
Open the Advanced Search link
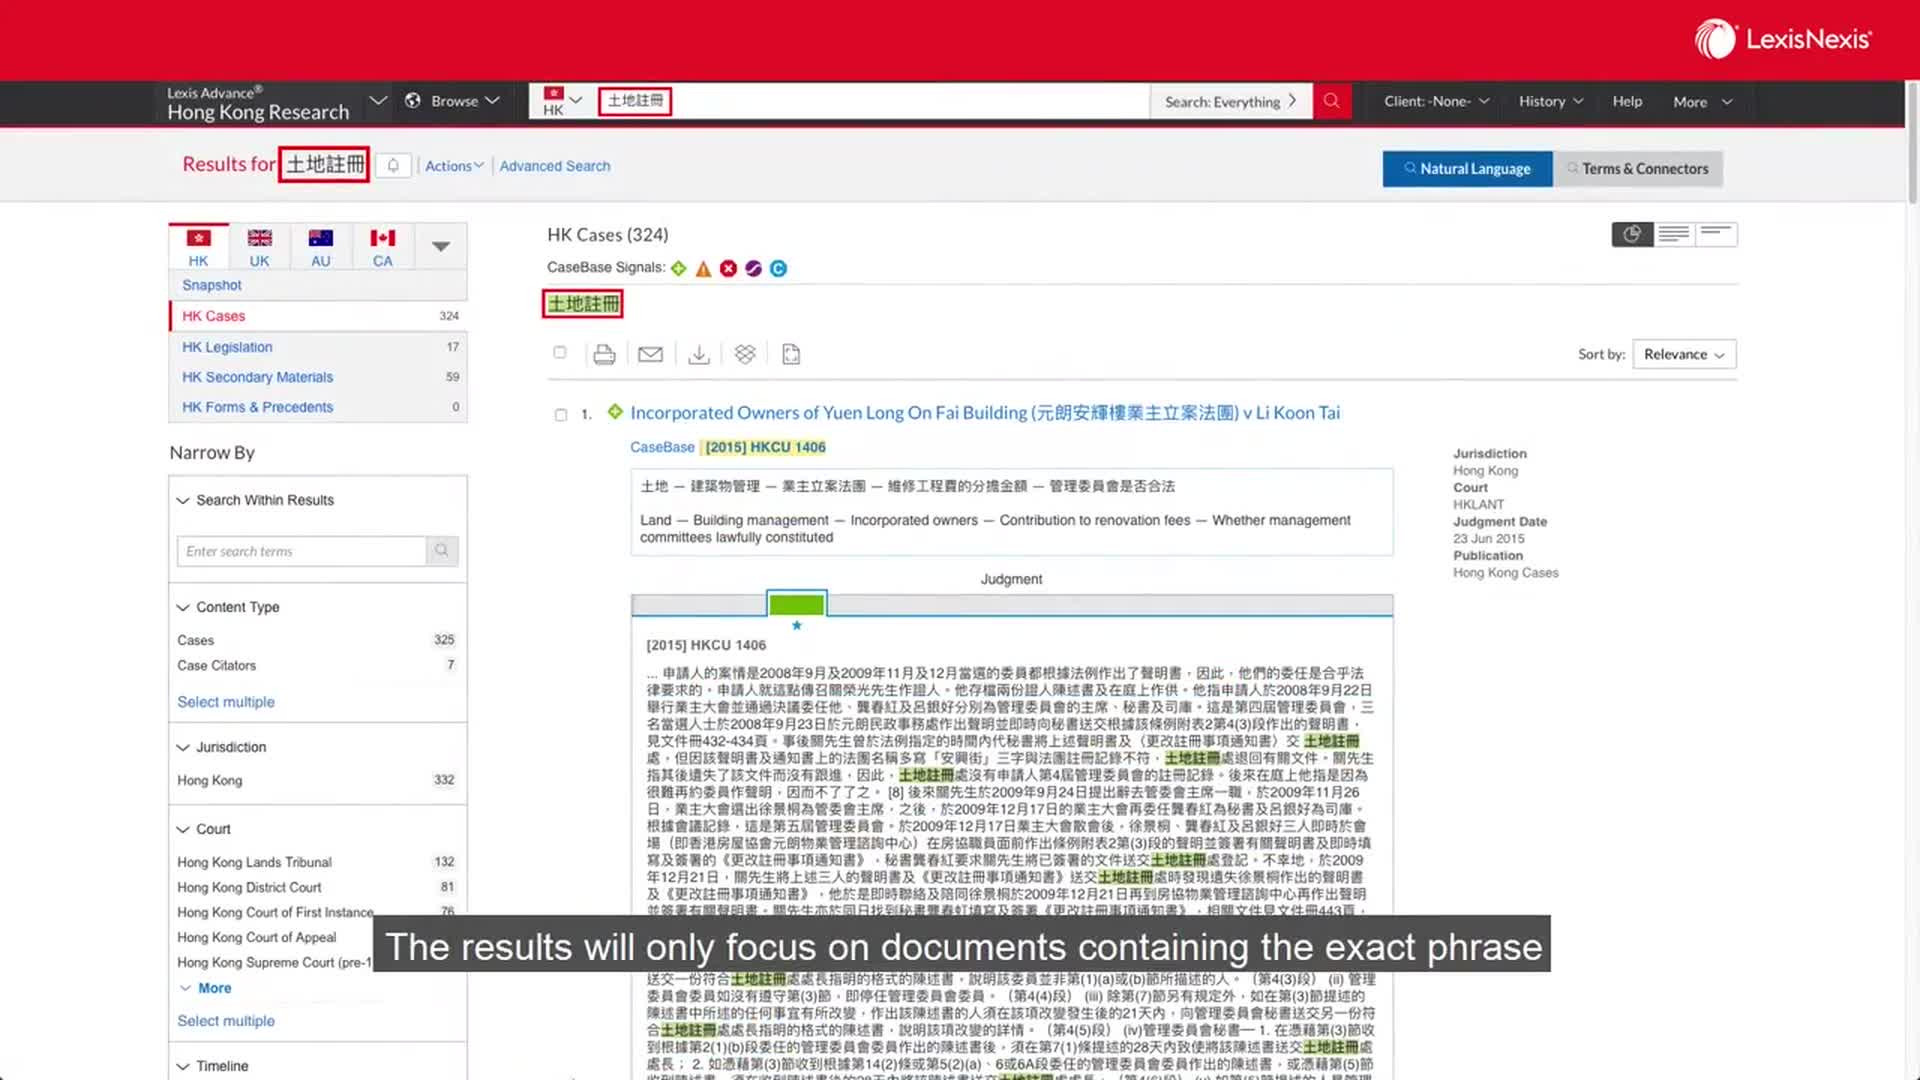pyautogui.click(x=554, y=166)
